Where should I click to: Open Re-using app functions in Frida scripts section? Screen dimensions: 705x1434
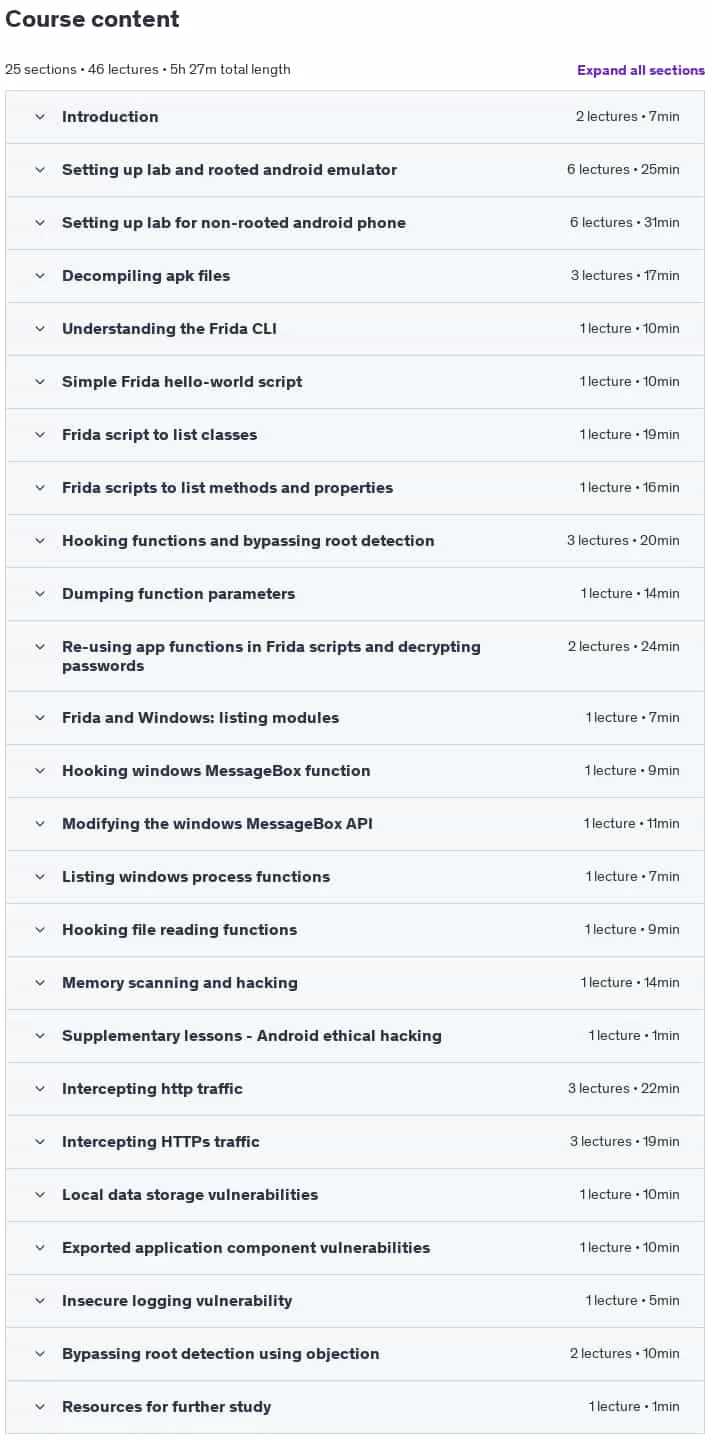click(x=355, y=656)
